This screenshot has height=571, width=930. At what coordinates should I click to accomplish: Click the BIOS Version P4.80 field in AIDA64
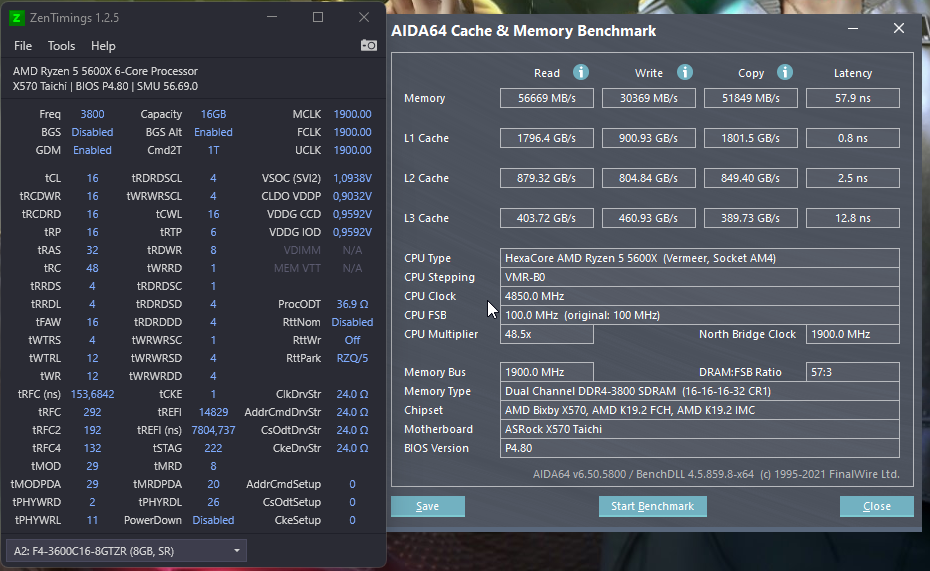click(x=700, y=448)
